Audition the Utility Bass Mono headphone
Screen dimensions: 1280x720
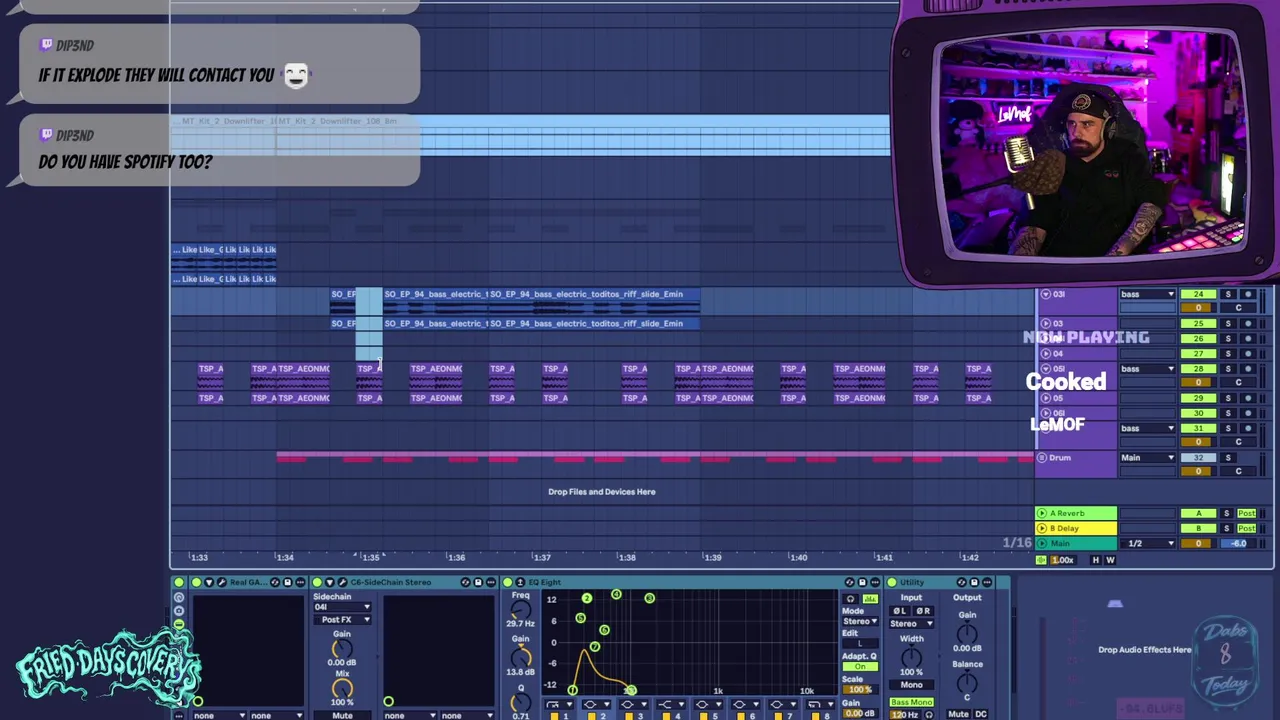tap(928, 714)
